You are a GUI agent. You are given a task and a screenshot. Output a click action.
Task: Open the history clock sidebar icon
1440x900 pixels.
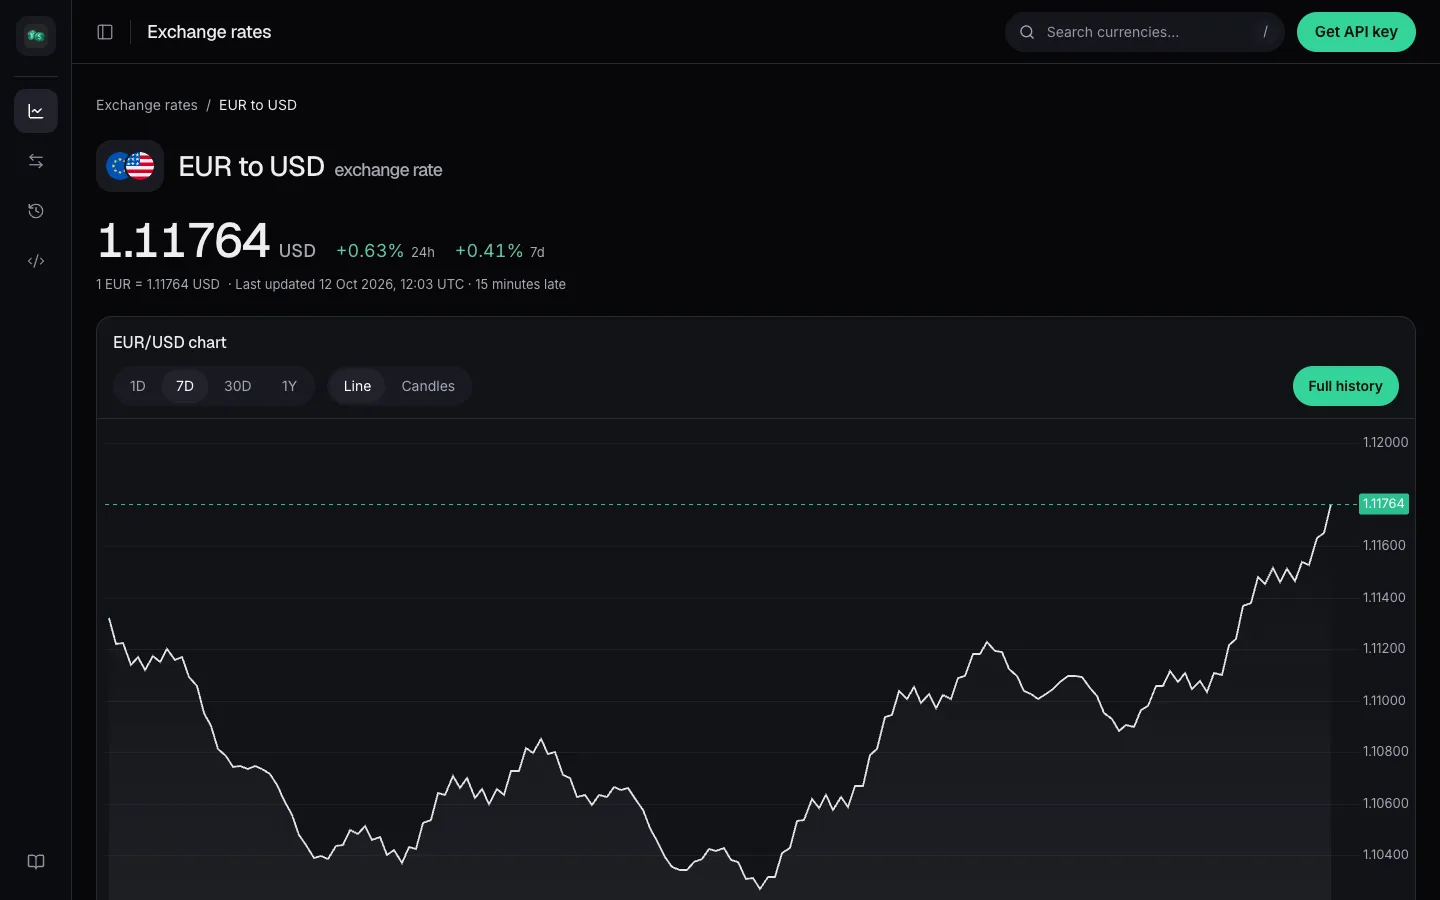[x=36, y=211]
